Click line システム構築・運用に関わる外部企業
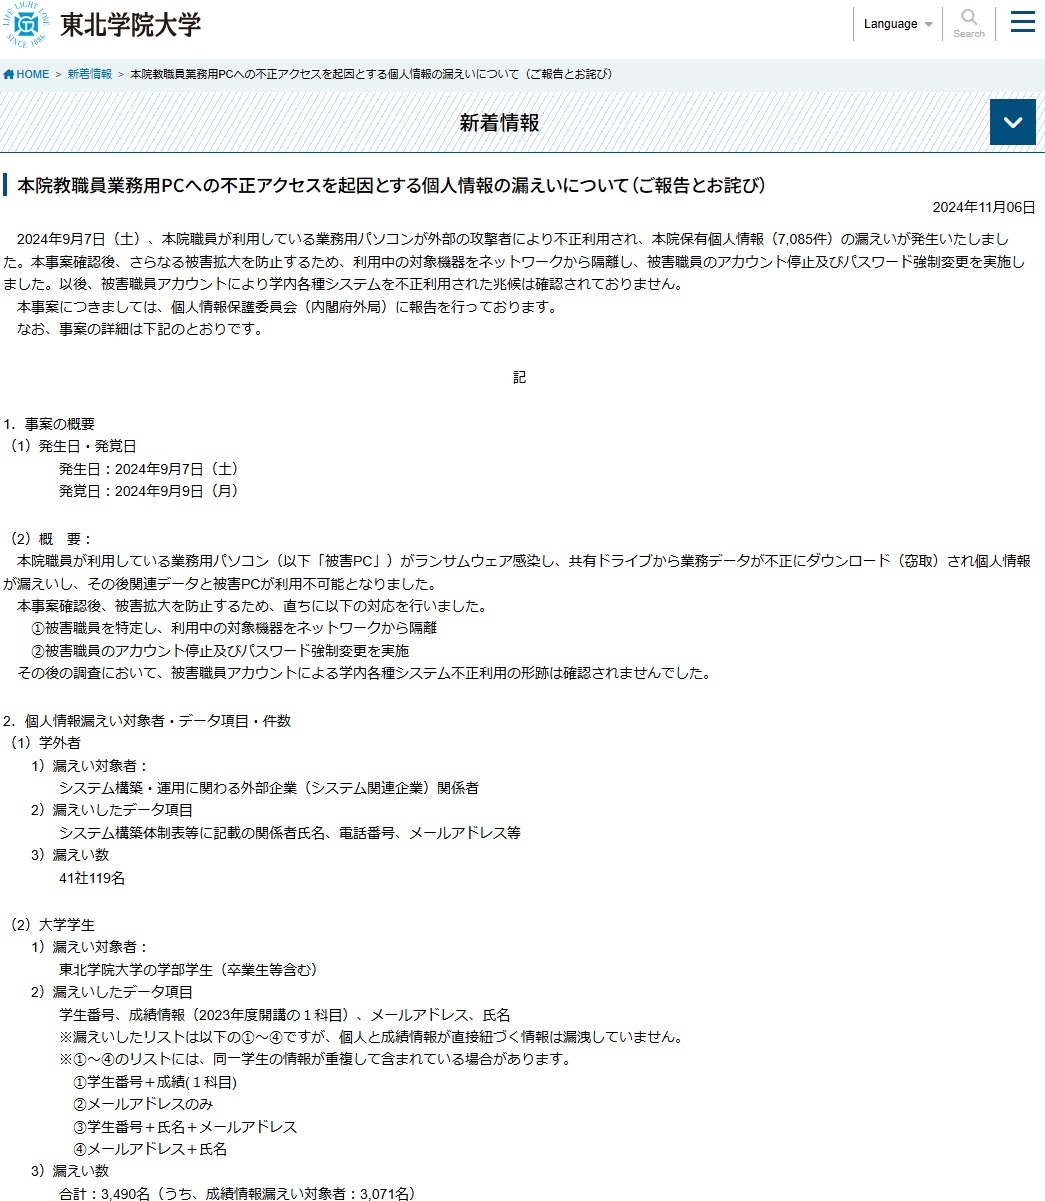Screen dimensions: 1045x1201 pos(269,788)
